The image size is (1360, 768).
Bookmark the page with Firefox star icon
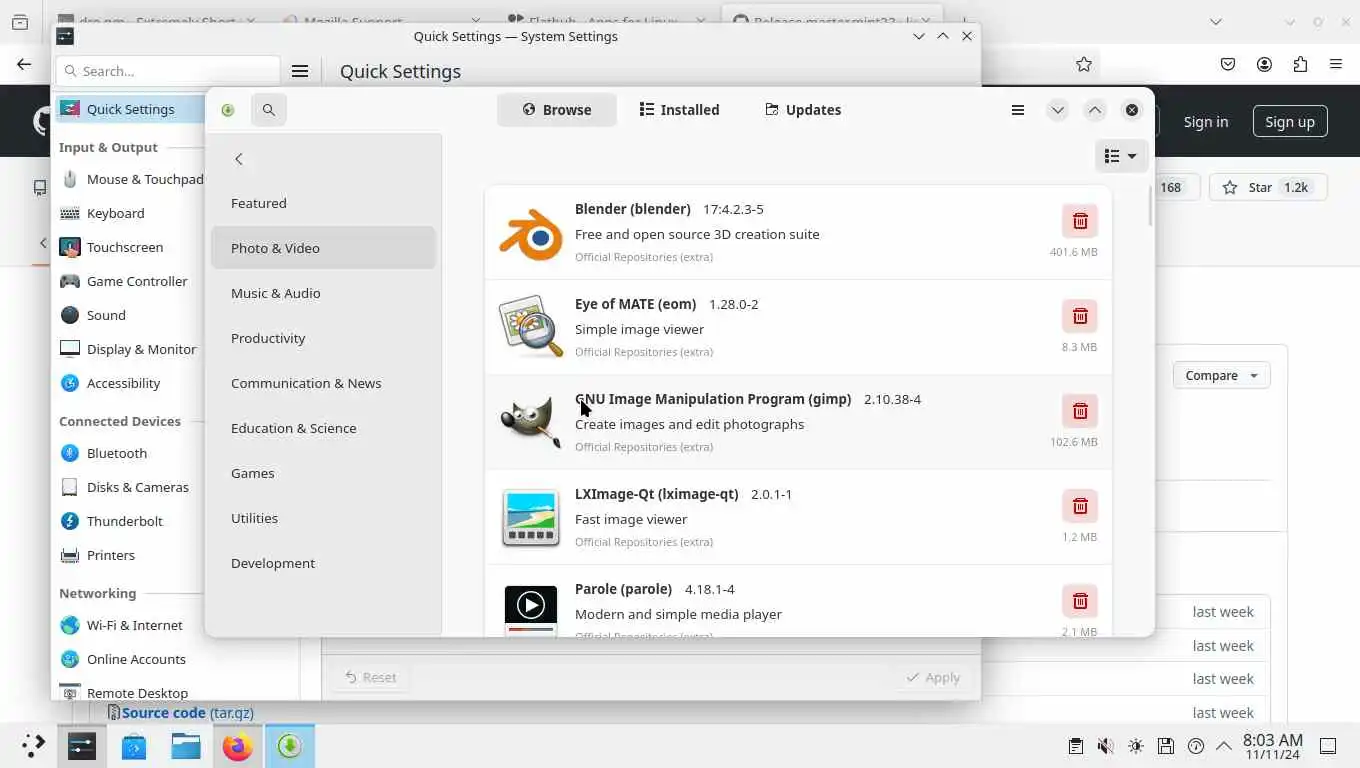[1083, 64]
